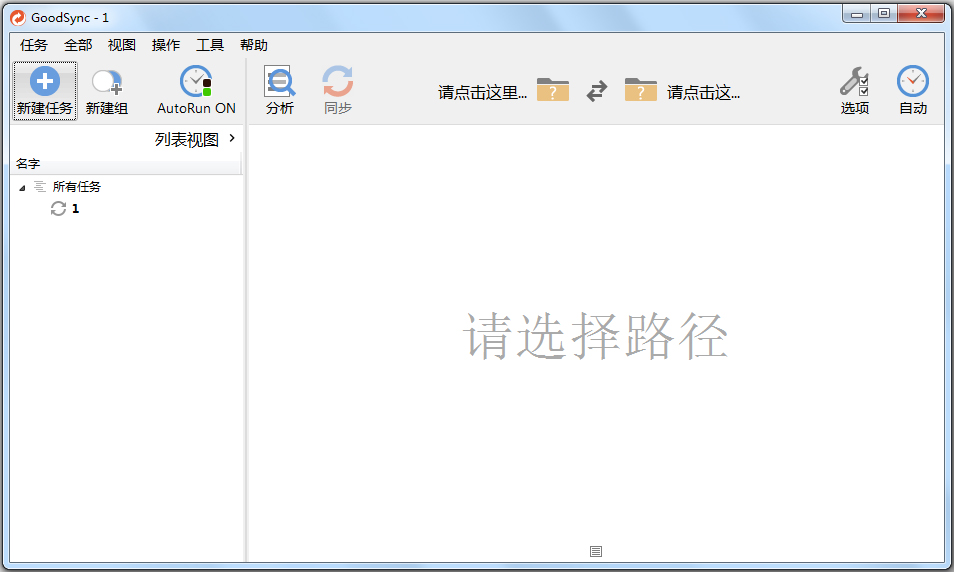954x572 pixels.
Task: Open the 帮助 menu
Action: [x=254, y=45]
